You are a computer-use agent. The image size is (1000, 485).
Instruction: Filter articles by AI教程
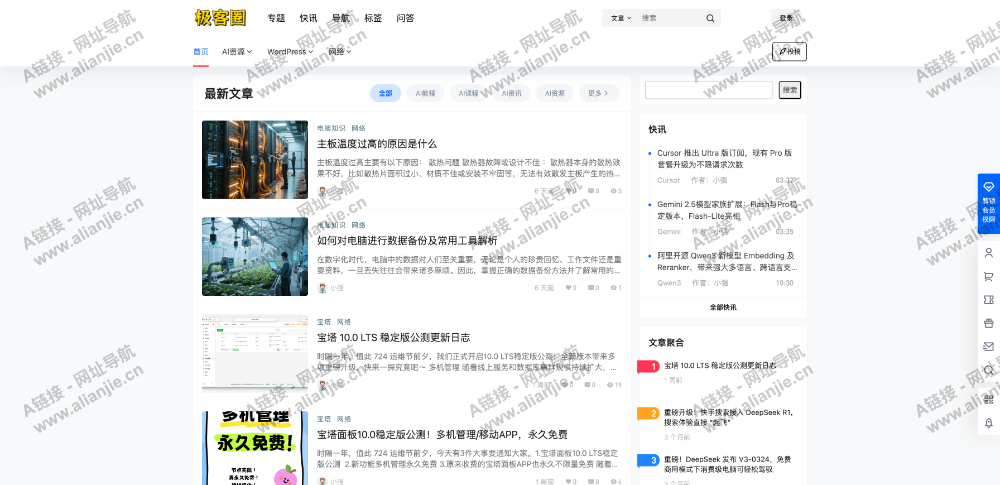(425, 93)
